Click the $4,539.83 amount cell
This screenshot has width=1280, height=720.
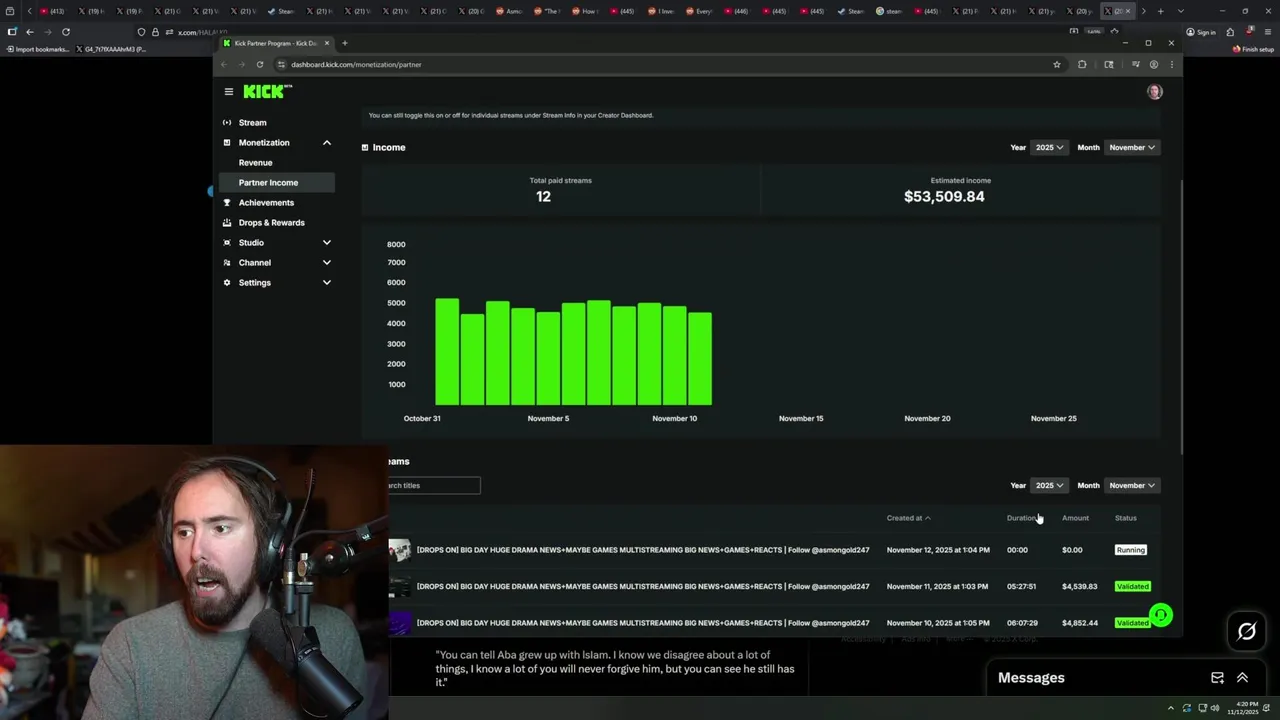1079,587
